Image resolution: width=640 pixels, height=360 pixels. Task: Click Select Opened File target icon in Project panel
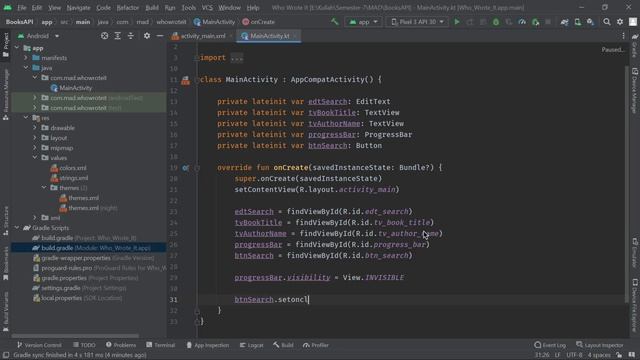tap(104, 36)
